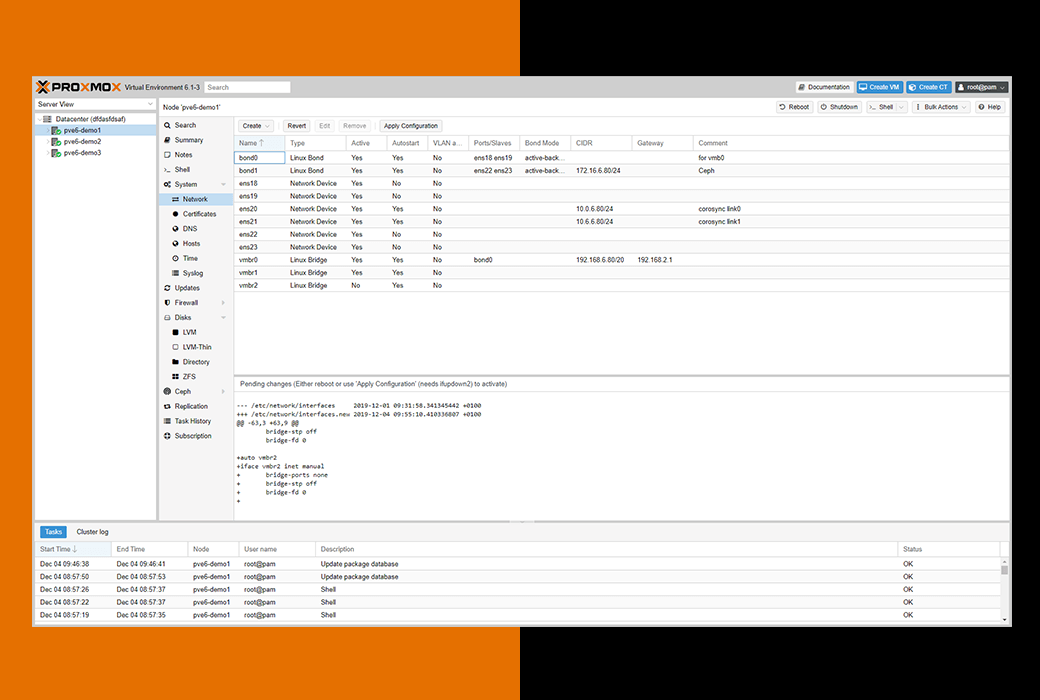1040x700 pixels.
Task: Sort by the CIDR column header
Action: [601, 143]
